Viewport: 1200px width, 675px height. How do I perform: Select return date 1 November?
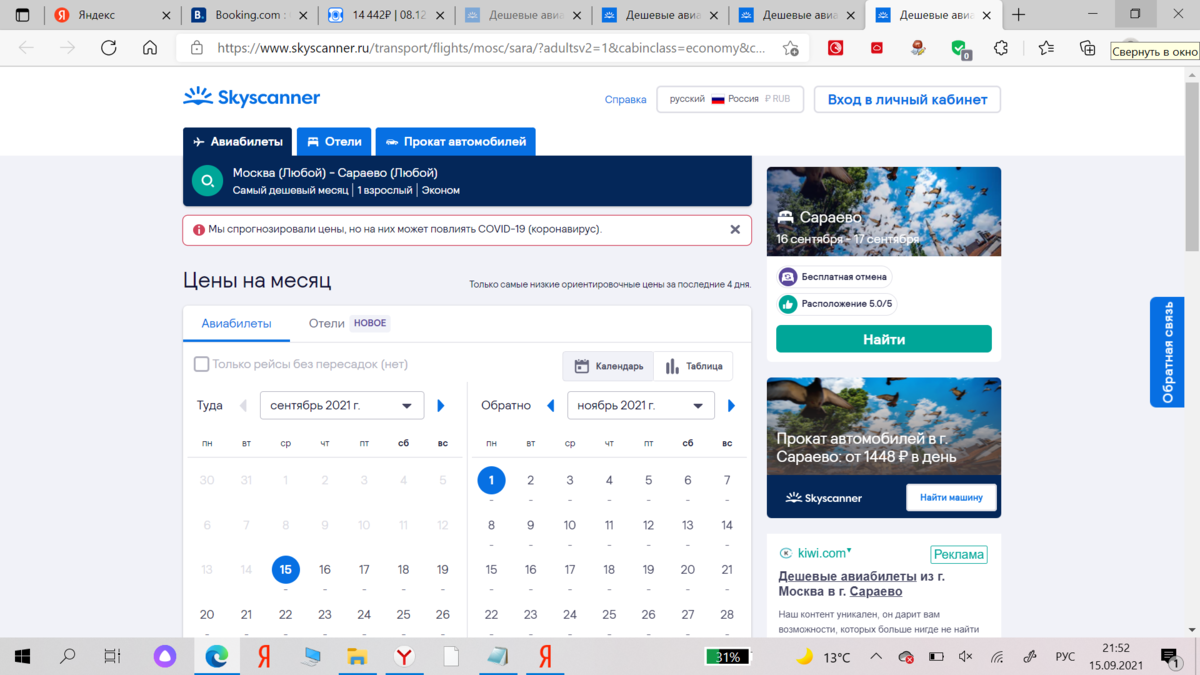tap(491, 481)
